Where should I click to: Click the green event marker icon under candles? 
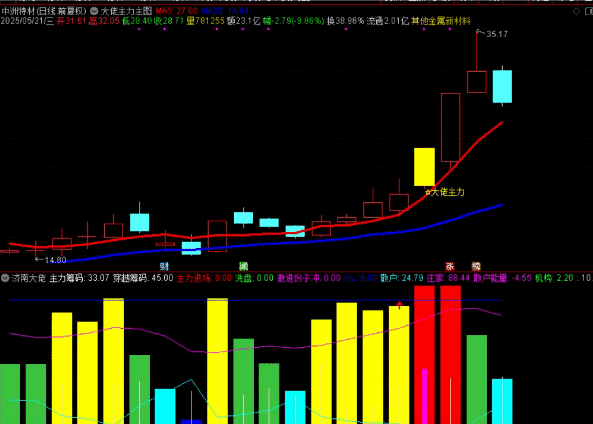244,266
